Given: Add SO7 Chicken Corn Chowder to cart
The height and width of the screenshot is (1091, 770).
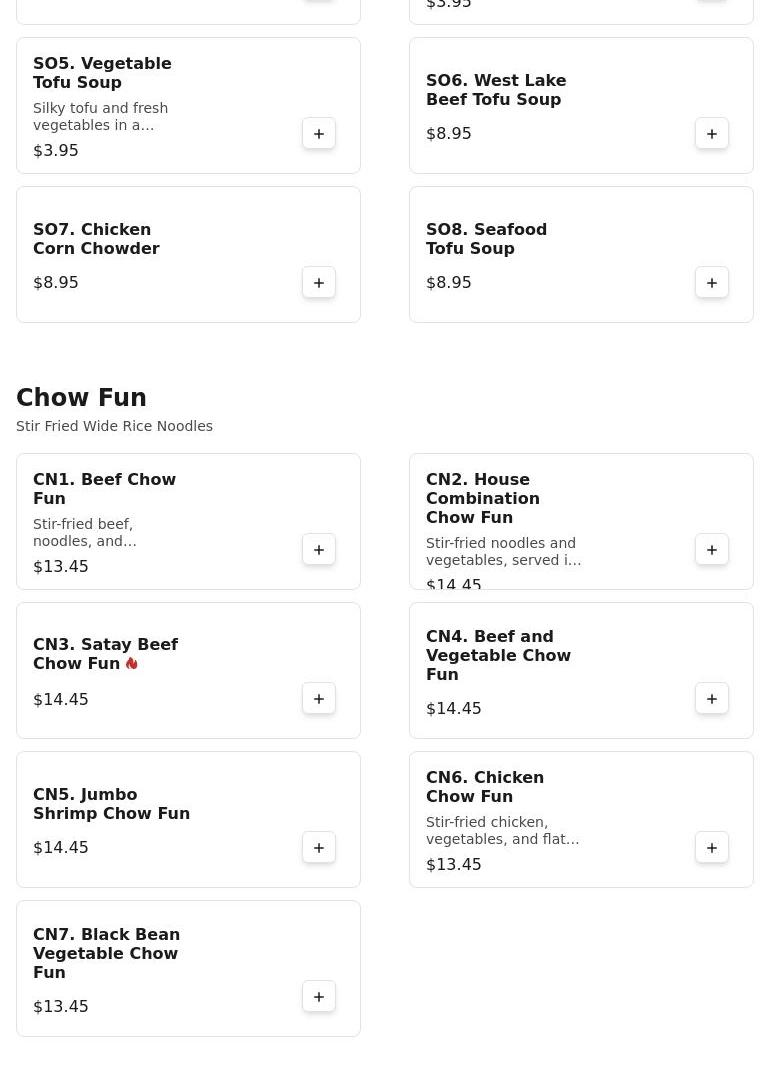Looking at the screenshot, I should (319, 282).
